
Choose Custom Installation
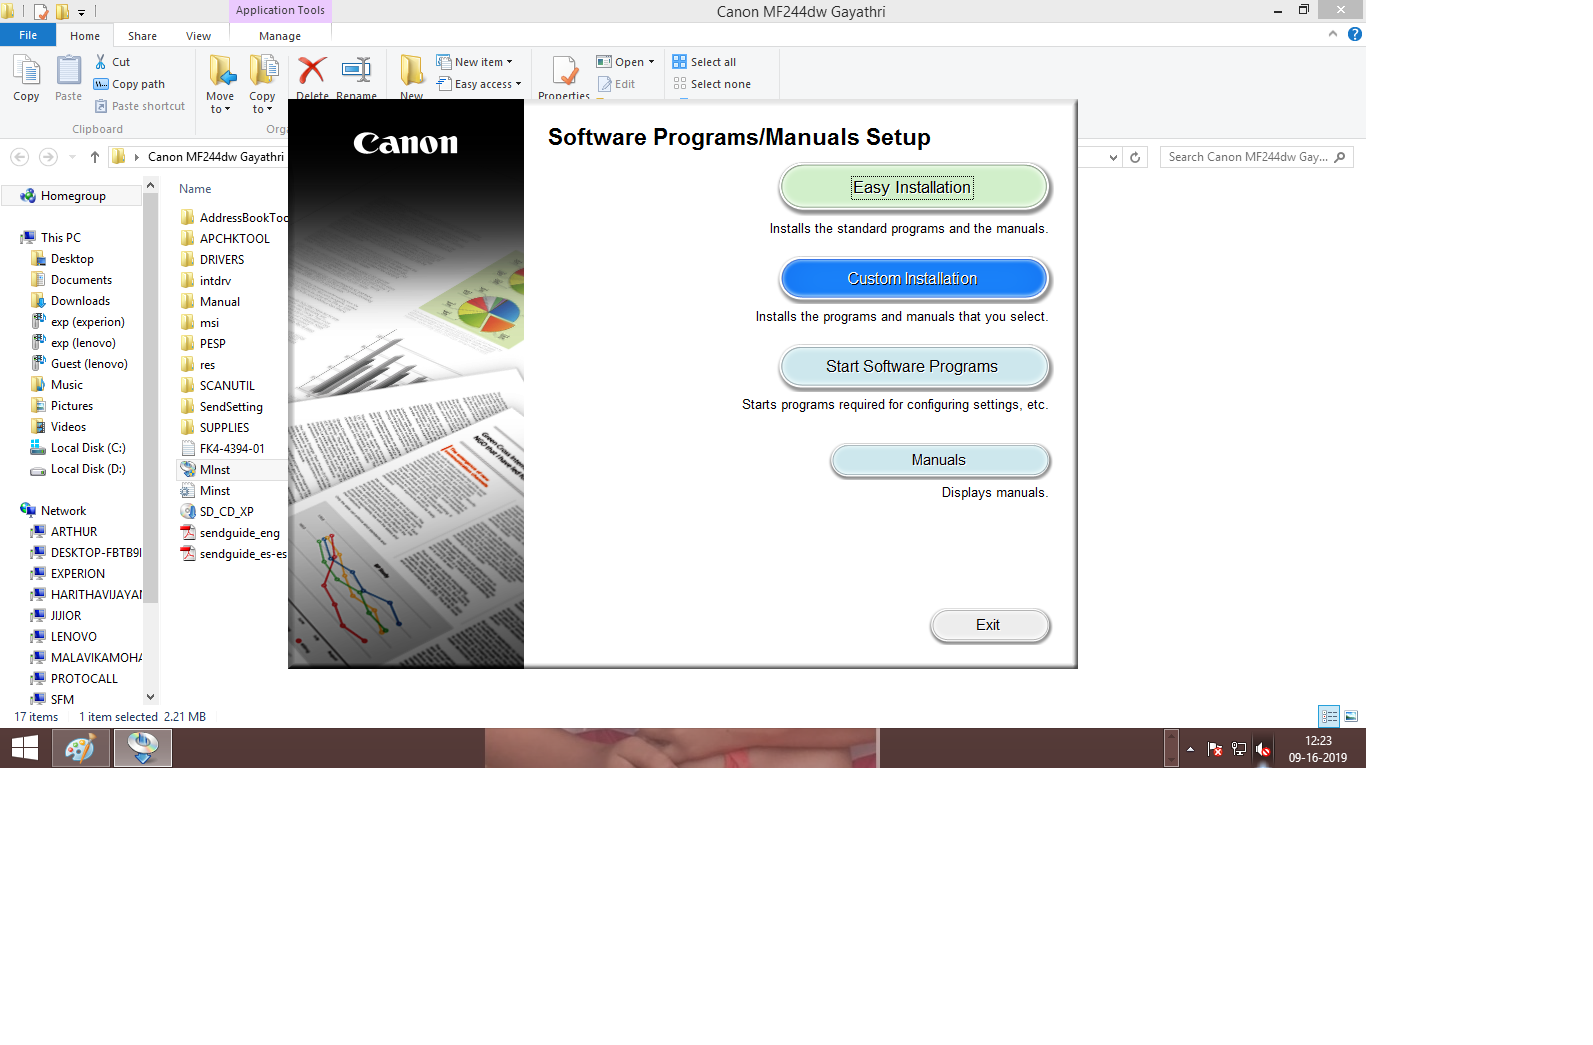913,278
